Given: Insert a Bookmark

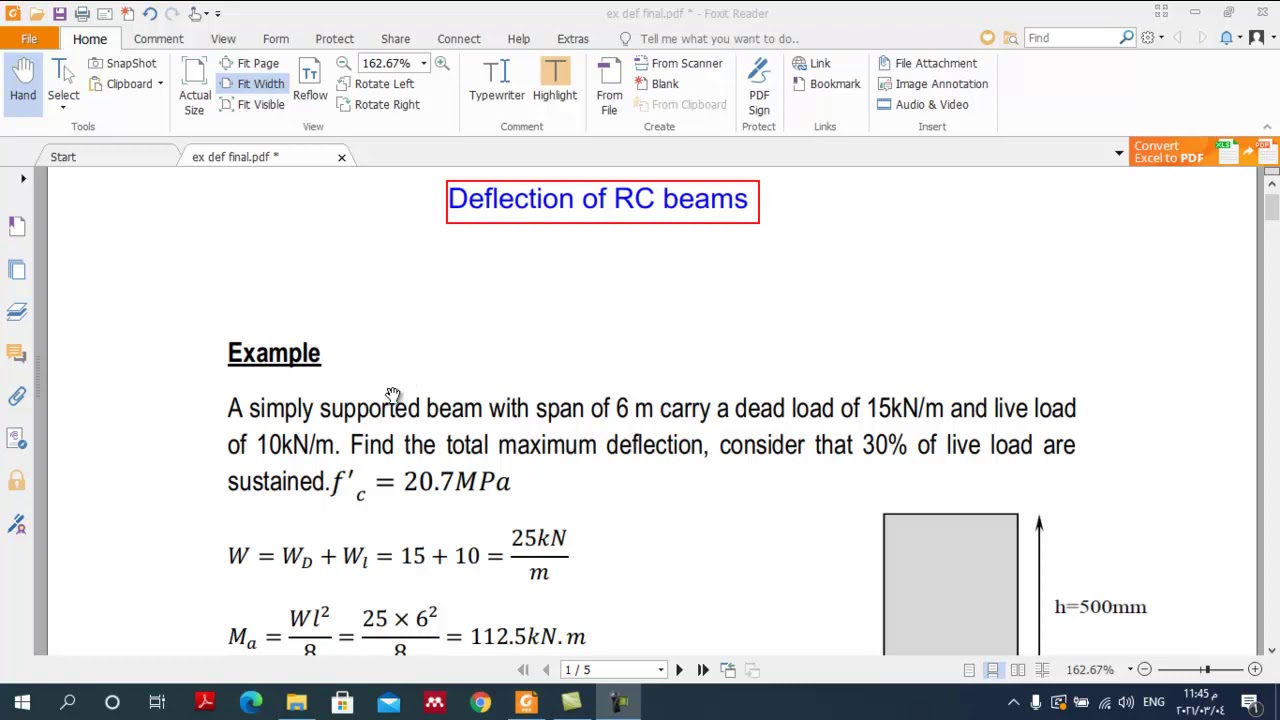Looking at the screenshot, I should (826, 84).
